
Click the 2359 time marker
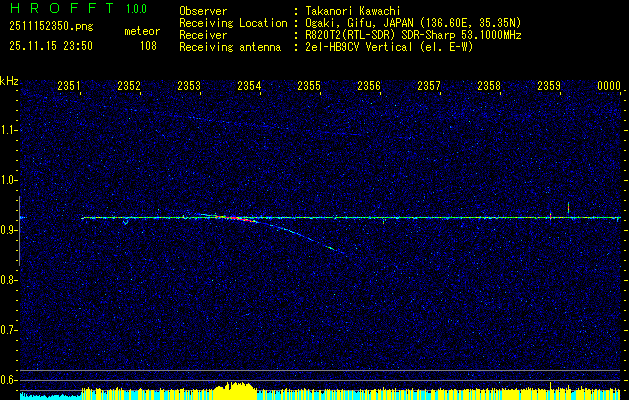(x=549, y=86)
